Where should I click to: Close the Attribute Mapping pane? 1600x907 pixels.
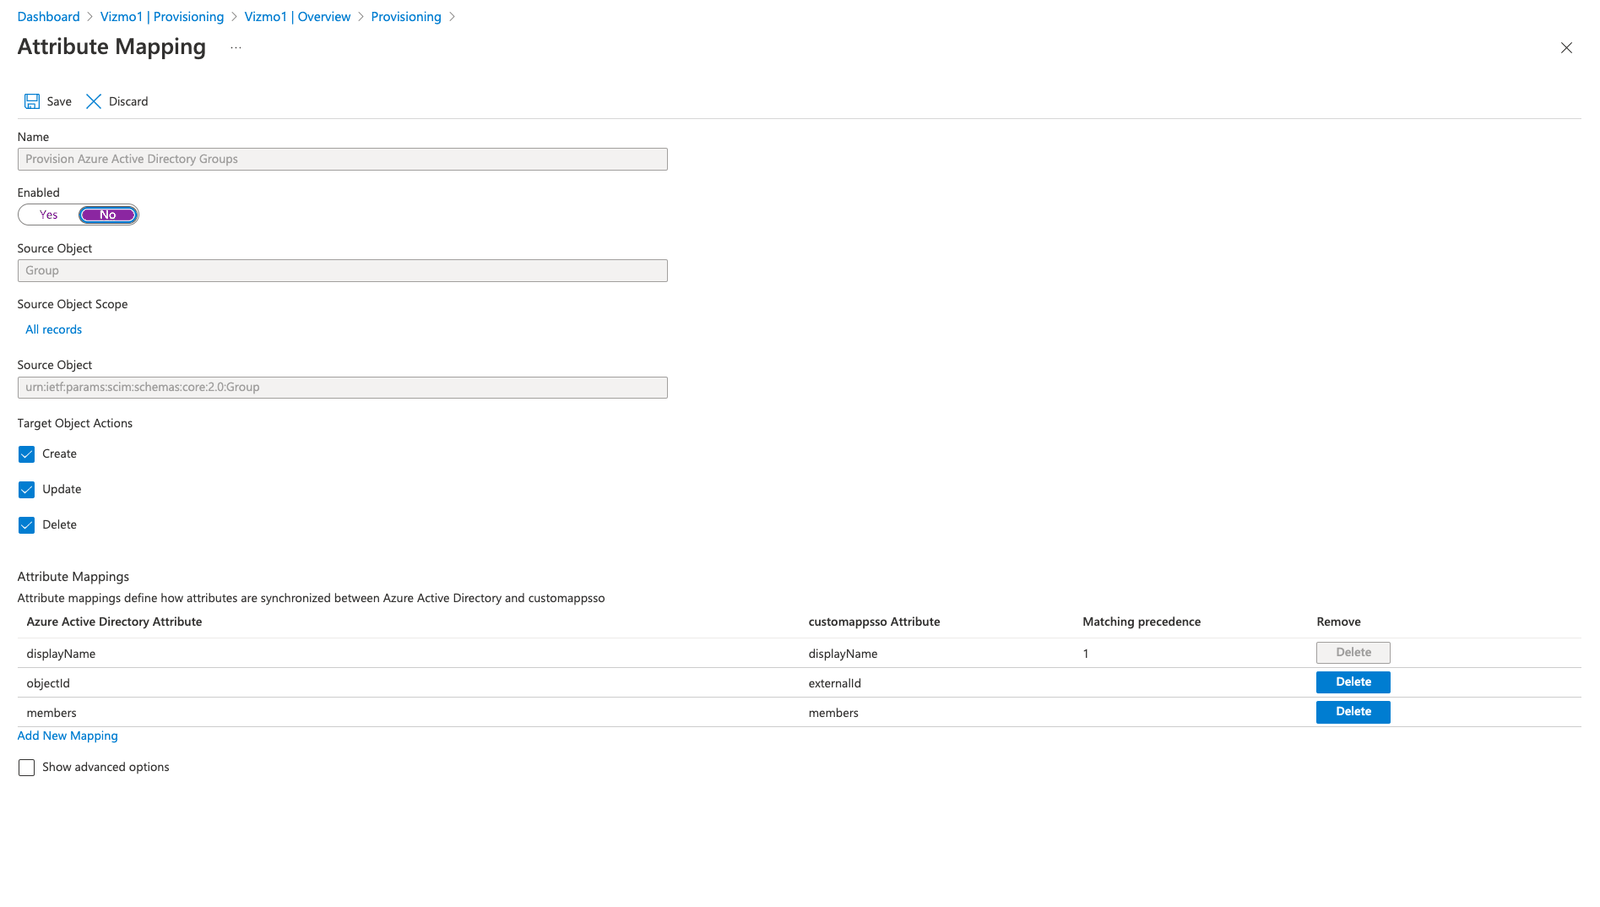tap(1566, 48)
